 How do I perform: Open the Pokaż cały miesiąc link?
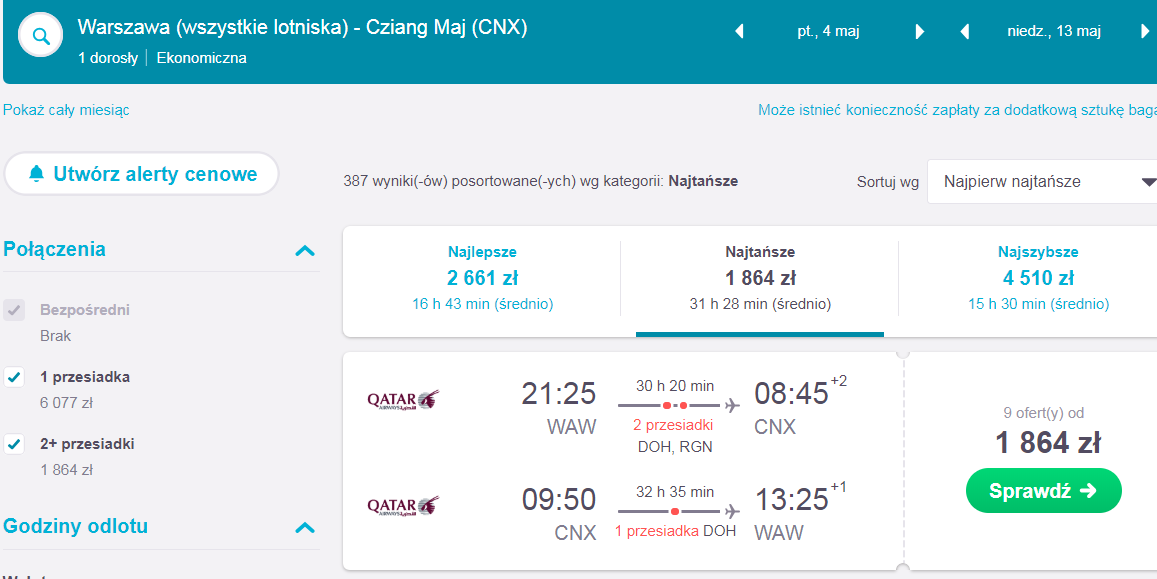pos(66,111)
